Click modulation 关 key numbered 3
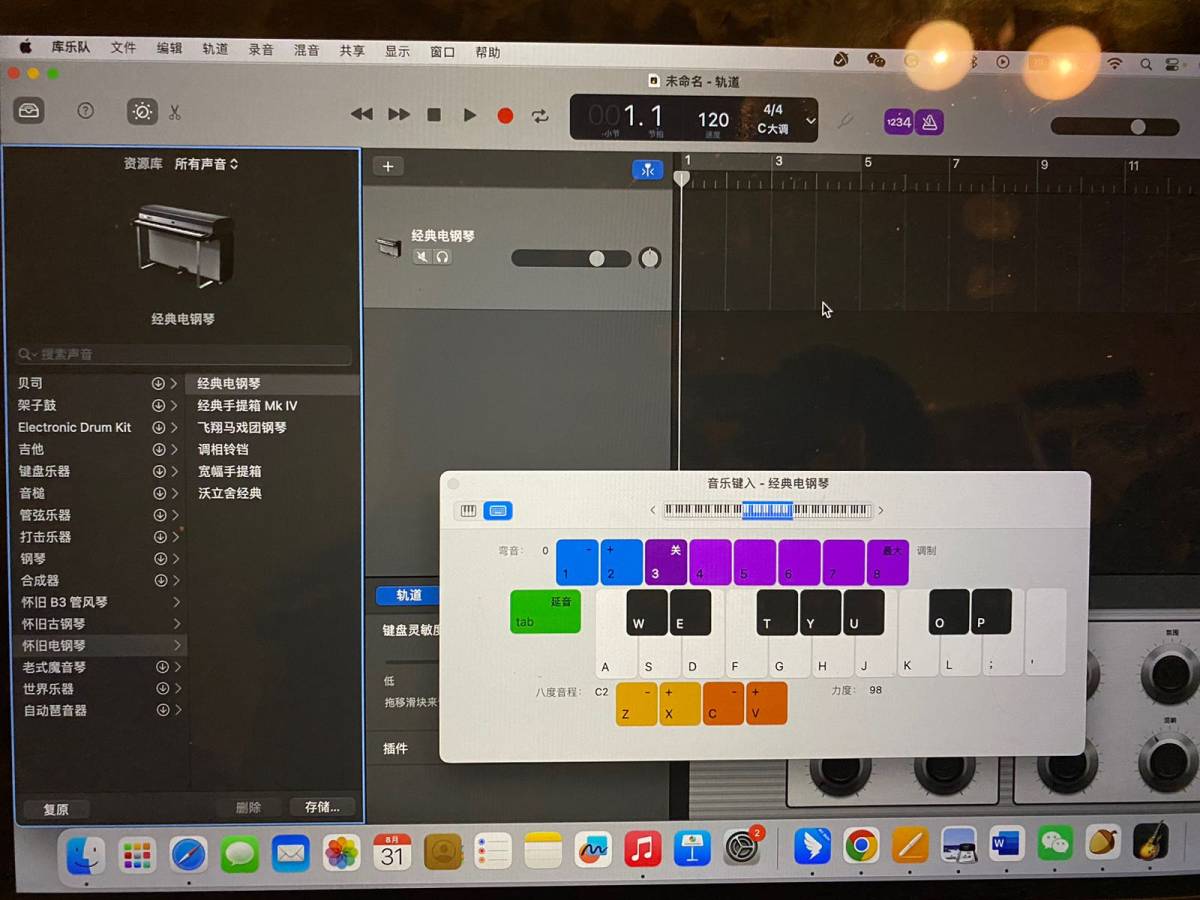 pyautogui.click(x=666, y=562)
